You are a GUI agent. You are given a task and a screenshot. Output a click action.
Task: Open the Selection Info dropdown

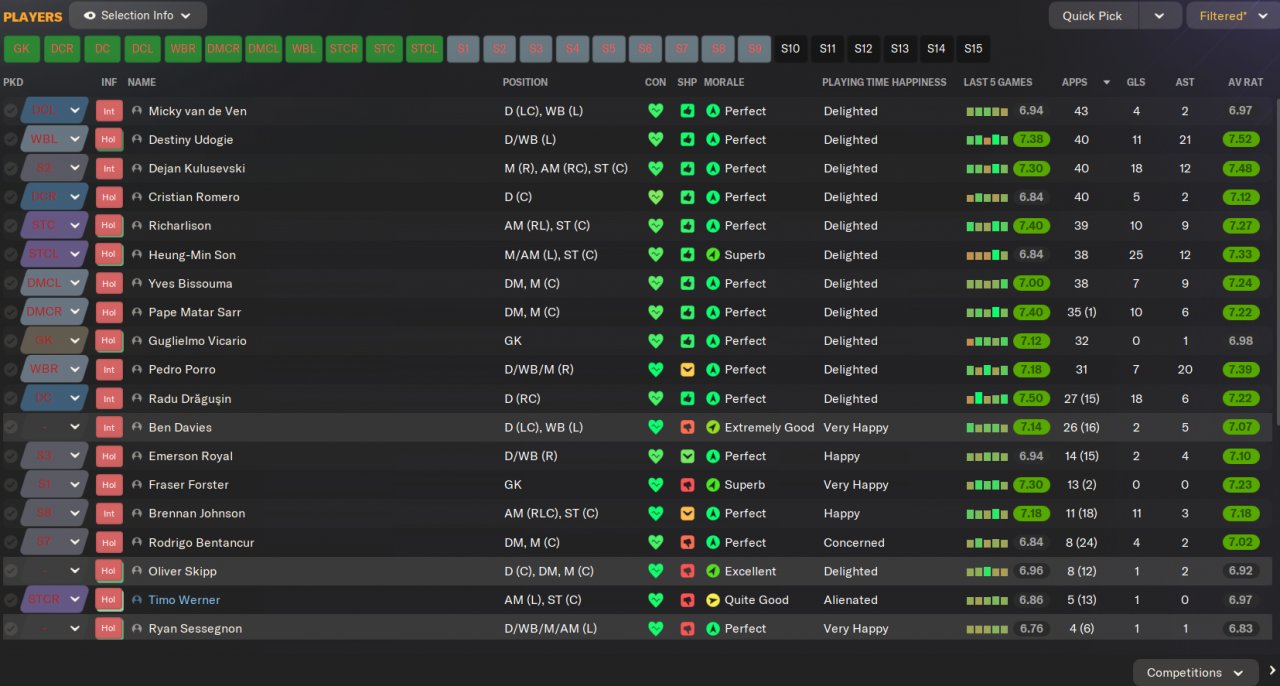(138, 16)
